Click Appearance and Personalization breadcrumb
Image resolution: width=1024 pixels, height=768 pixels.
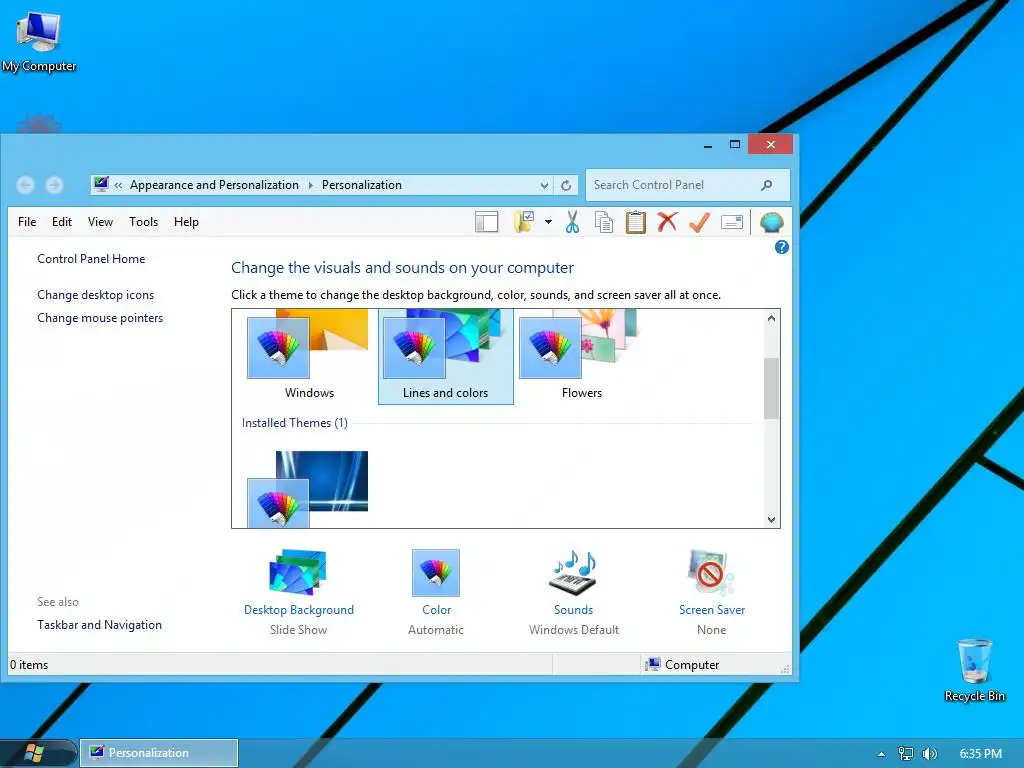point(214,185)
